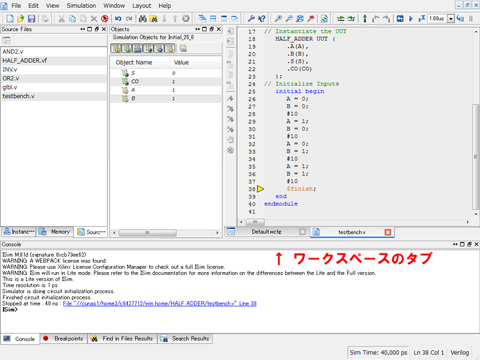Expand the Source Files panel options arrows
The height and width of the screenshot is (360, 480).
(82, 29)
